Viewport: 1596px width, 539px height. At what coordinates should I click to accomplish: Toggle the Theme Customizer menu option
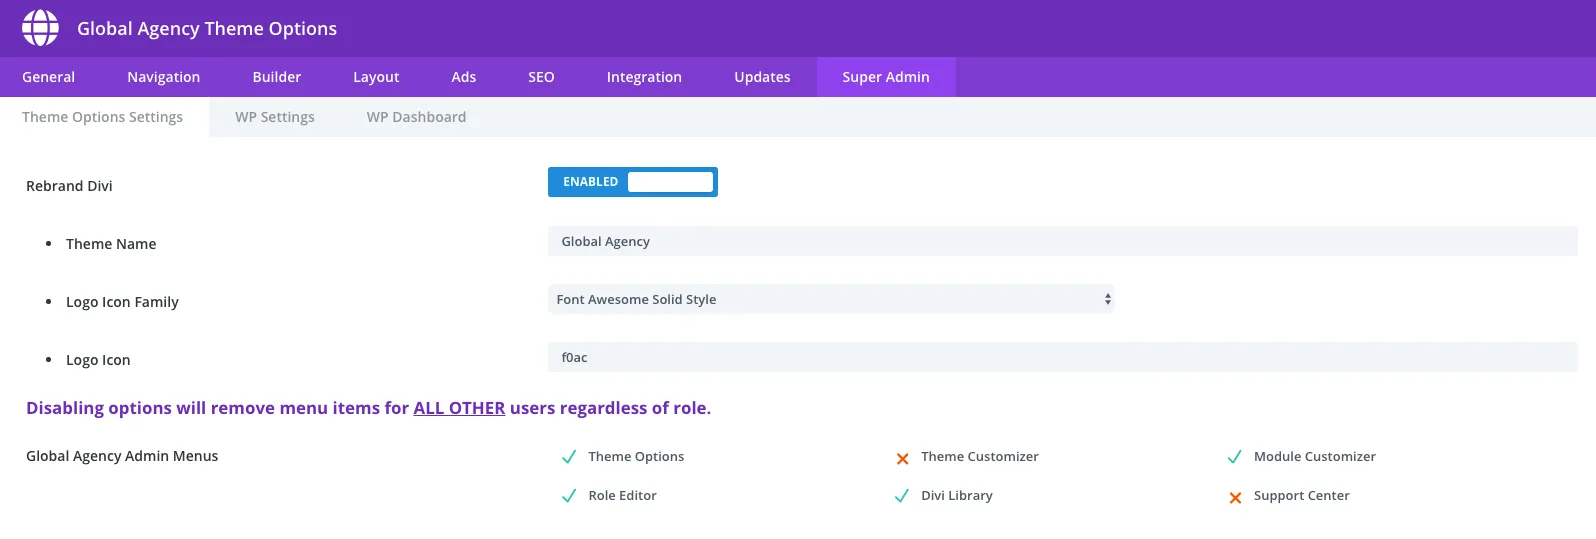click(x=902, y=458)
